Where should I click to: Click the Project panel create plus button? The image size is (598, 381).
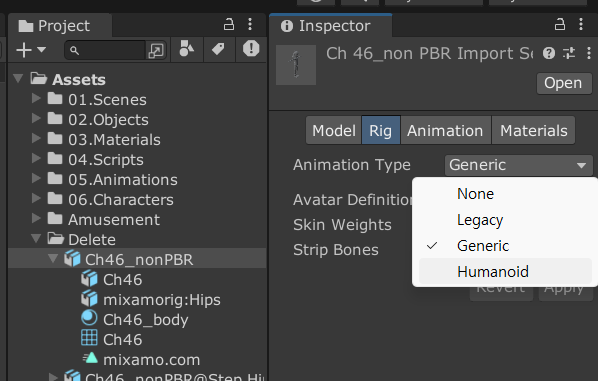[24, 50]
